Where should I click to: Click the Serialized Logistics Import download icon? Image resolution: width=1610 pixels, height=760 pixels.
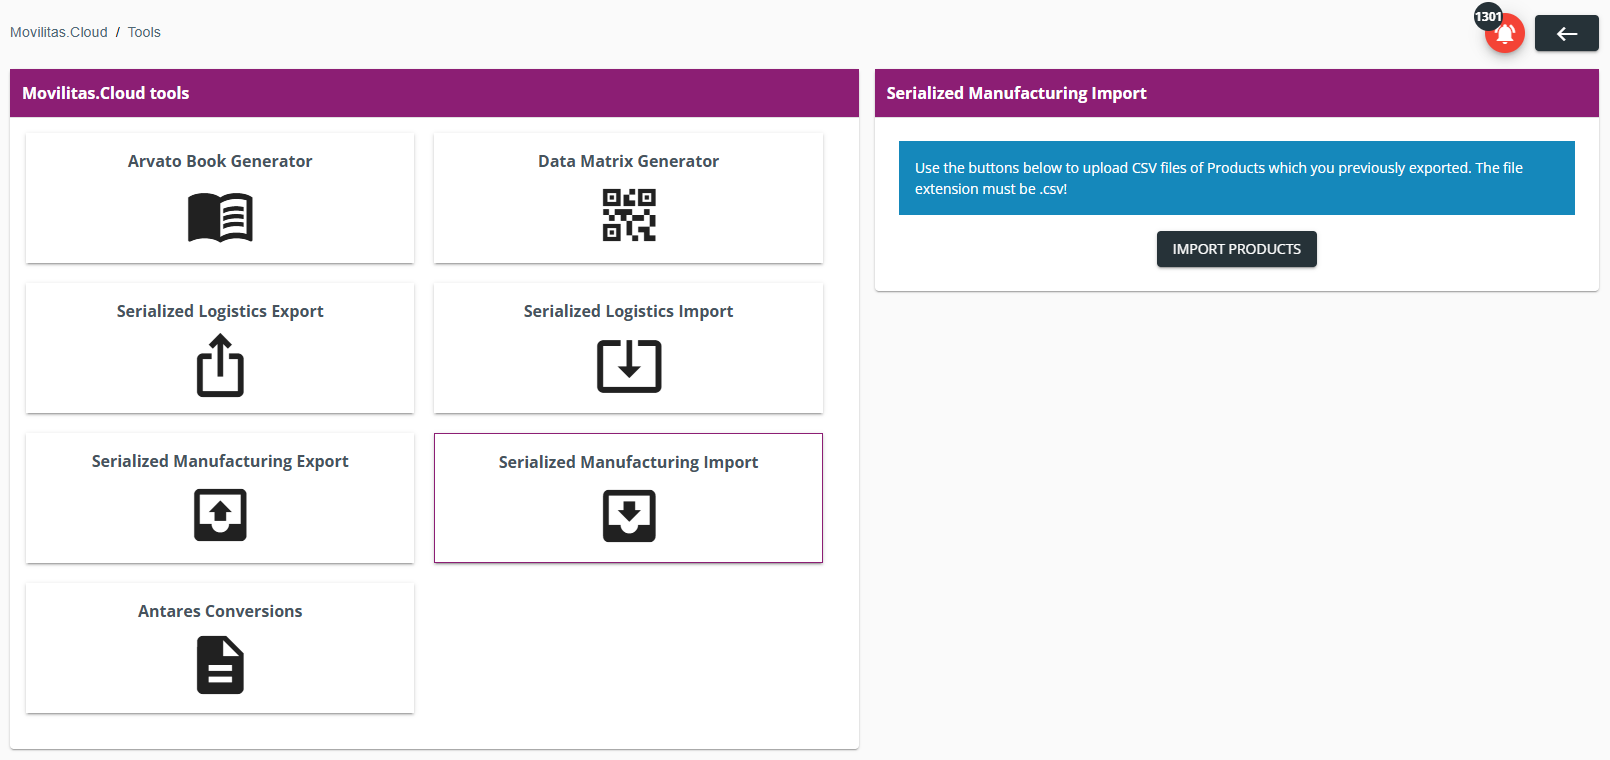(x=629, y=366)
